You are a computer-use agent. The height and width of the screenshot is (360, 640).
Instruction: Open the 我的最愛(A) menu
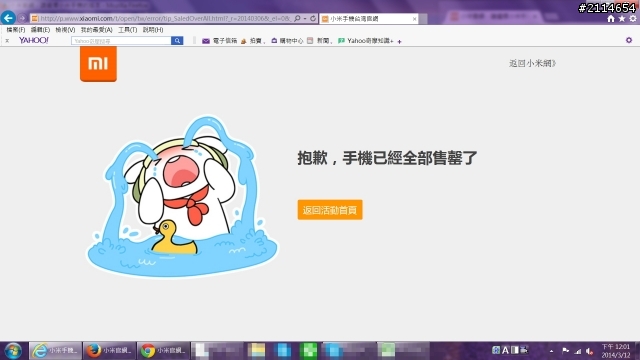[x=96, y=30]
